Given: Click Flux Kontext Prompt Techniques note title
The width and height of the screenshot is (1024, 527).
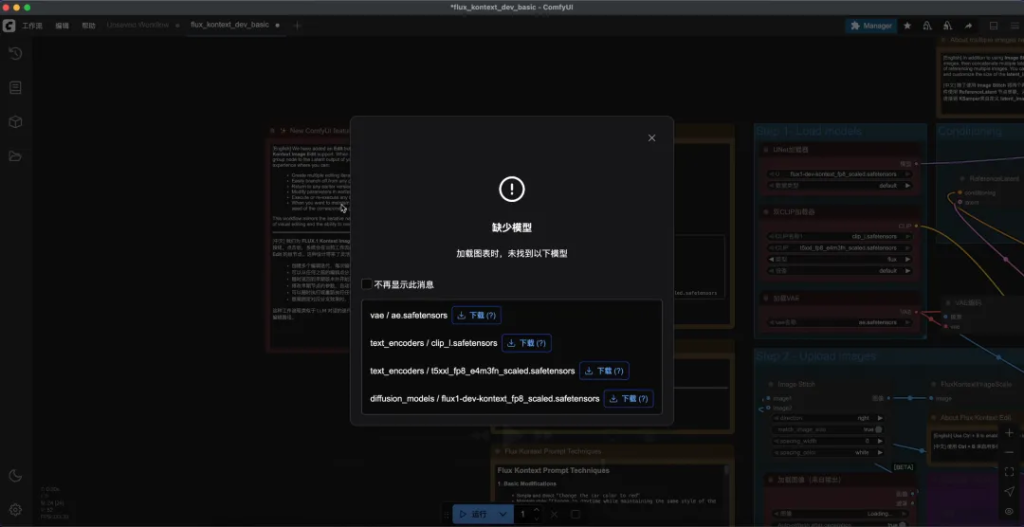Looking at the screenshot, I should (x=553, y=451).
